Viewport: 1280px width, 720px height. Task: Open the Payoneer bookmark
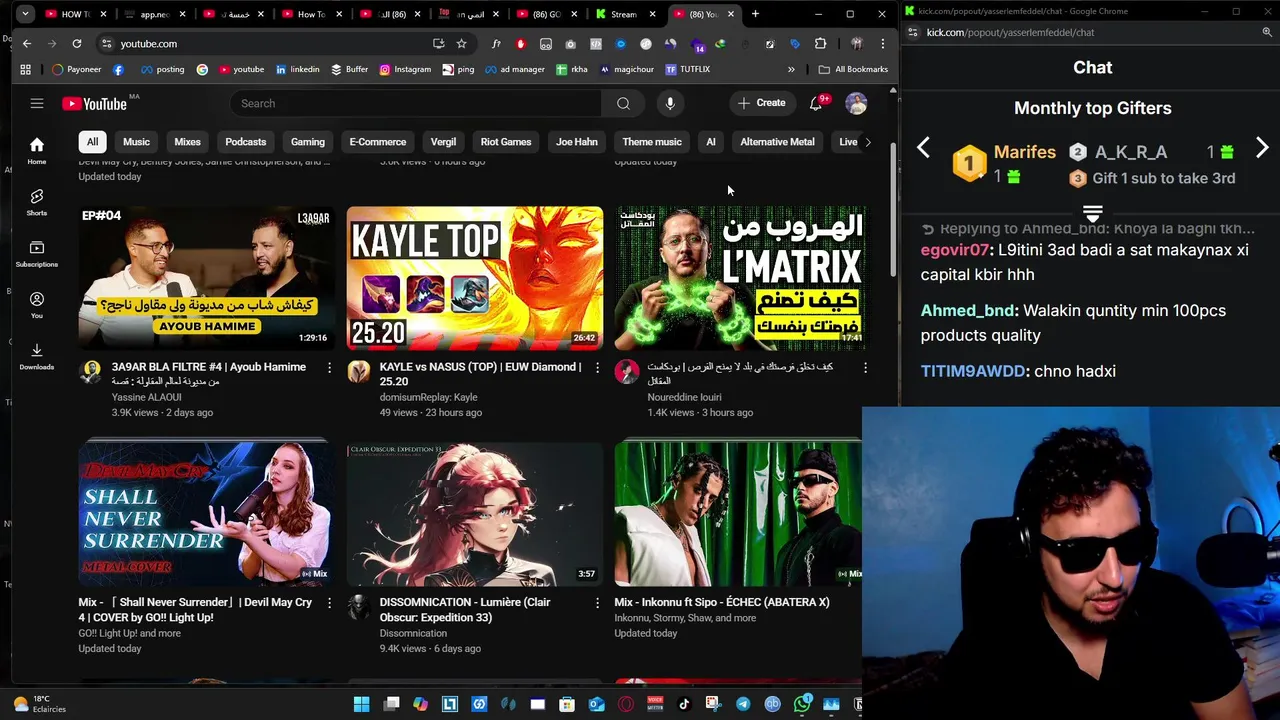tap(77, 69)
